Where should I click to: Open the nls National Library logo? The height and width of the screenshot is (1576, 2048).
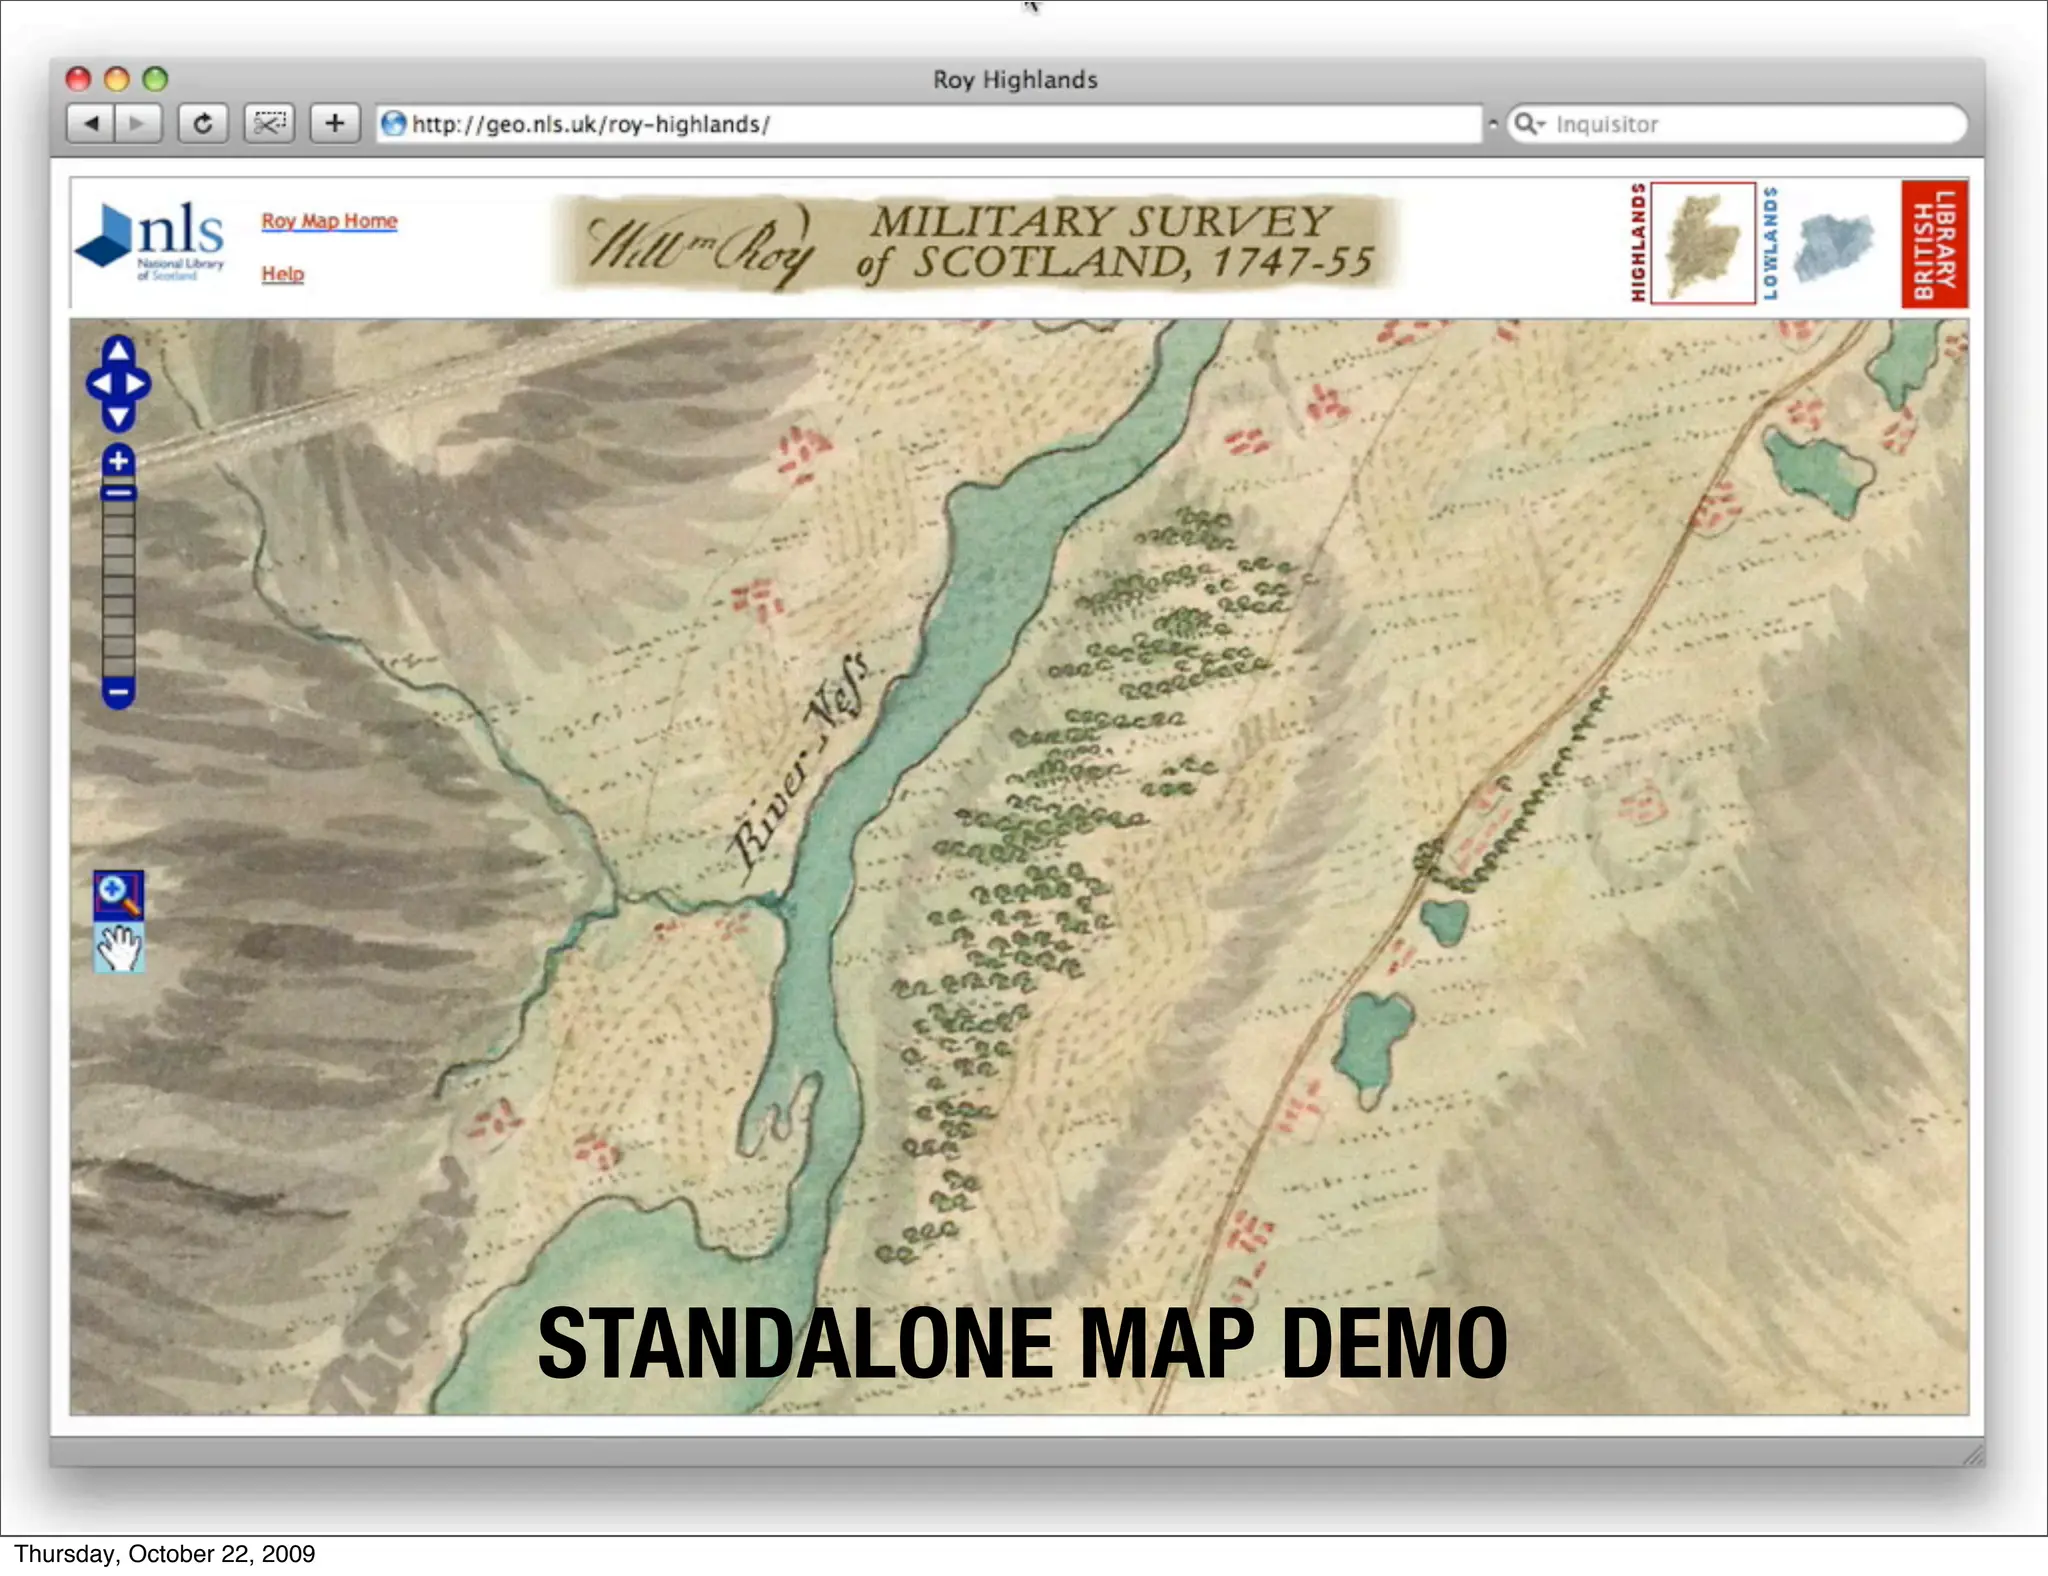coord(150,242)
